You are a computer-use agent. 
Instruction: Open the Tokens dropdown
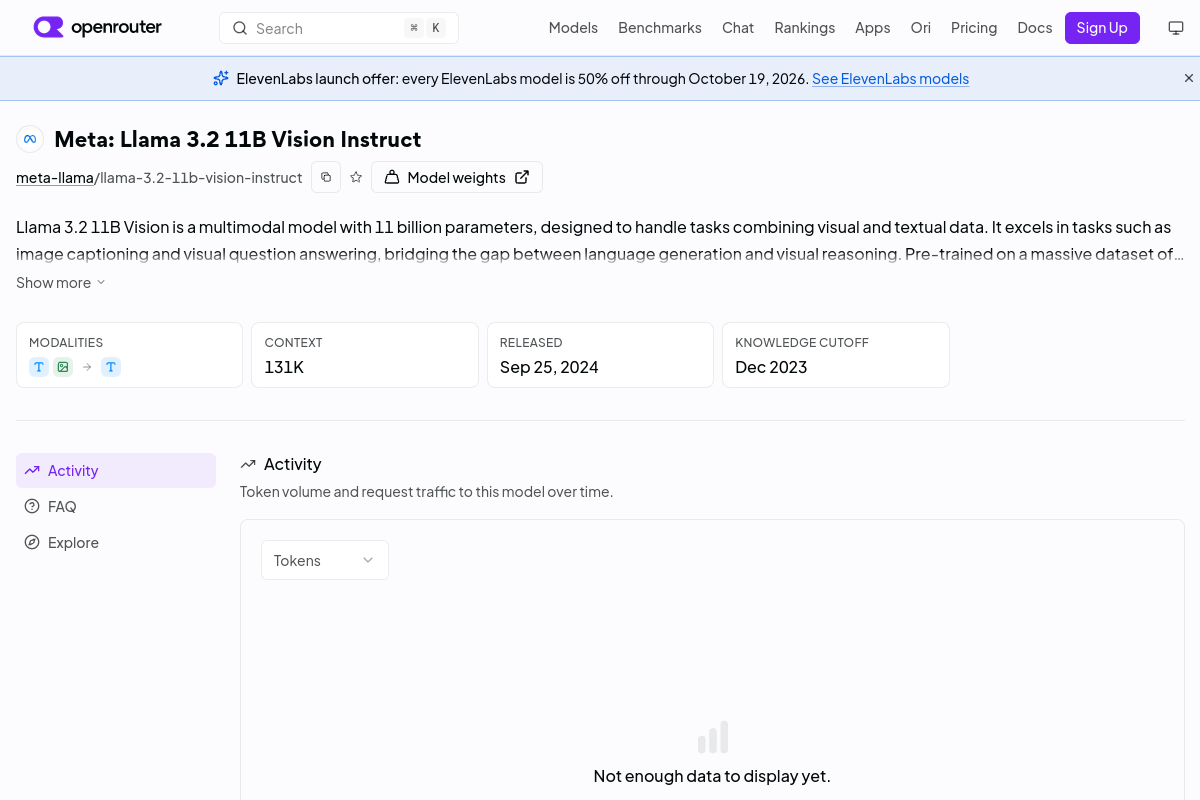(x=325, y=560)
